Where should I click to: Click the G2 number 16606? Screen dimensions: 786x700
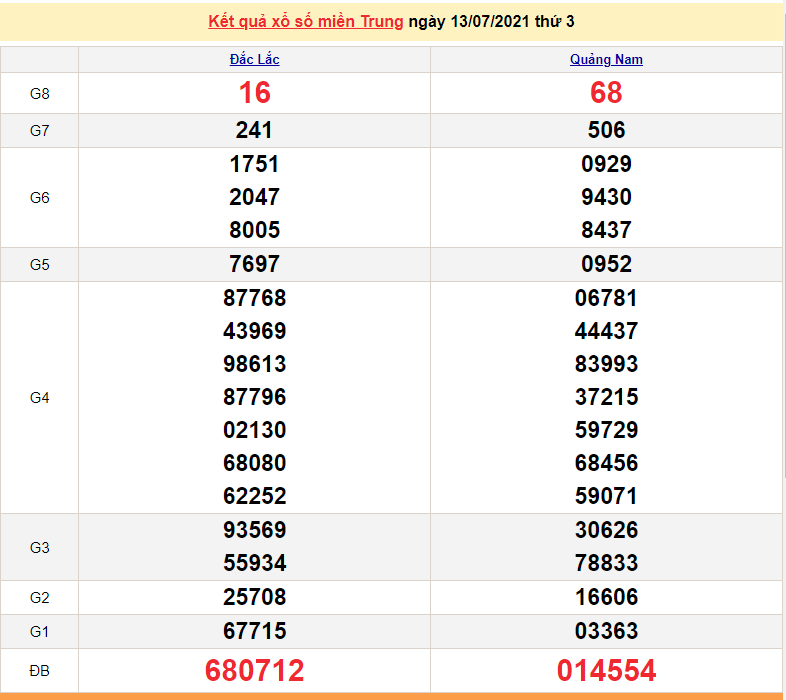[606, 597]
